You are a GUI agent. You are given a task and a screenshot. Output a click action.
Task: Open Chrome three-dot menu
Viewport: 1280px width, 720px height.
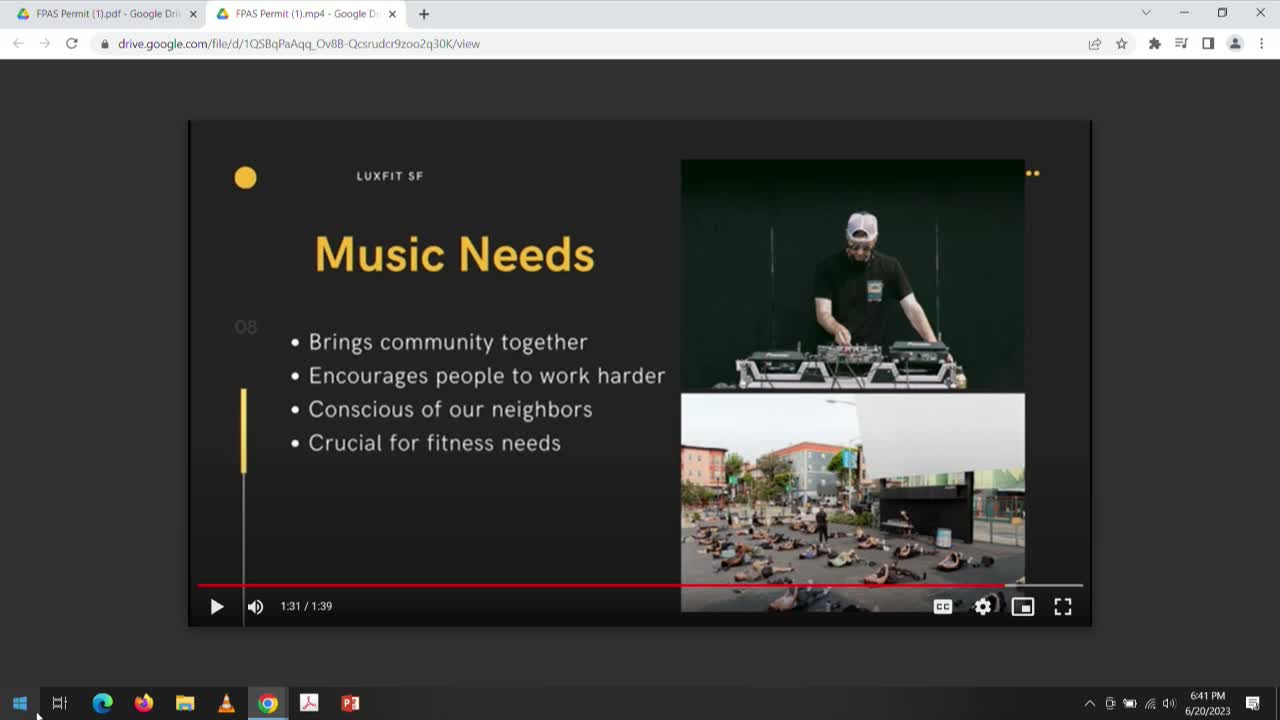click(x=1261, y=44)
